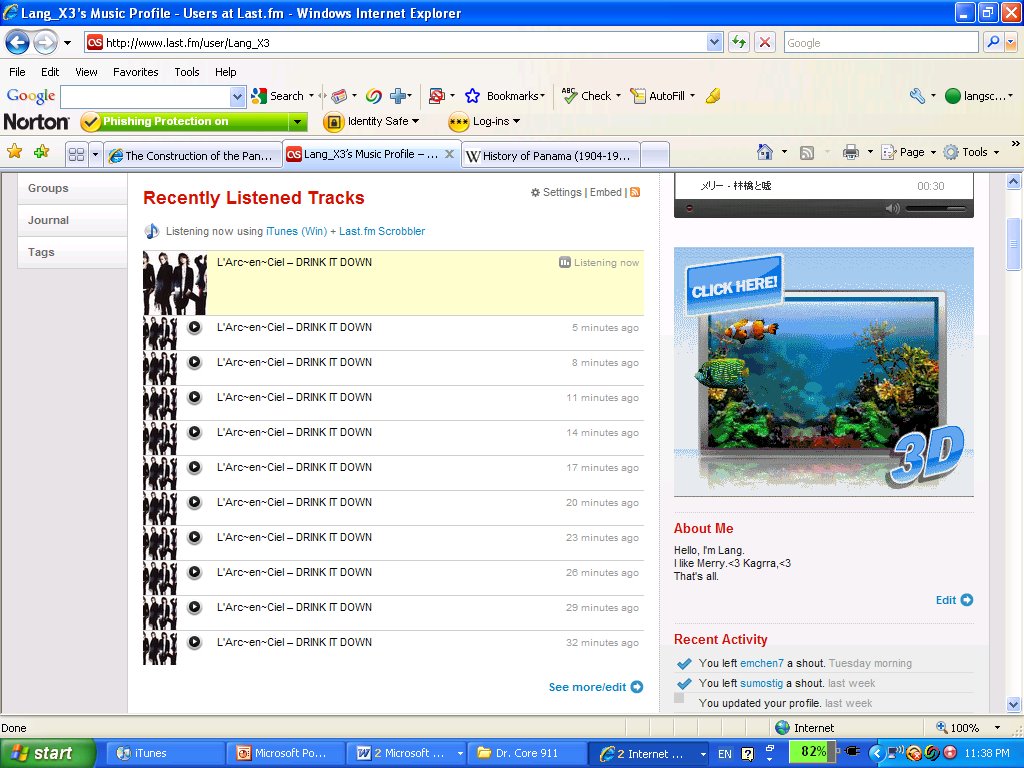Click the page vertical scrollbar thumb
Screen dimensions: 1024x768
tap(1013, 243)
